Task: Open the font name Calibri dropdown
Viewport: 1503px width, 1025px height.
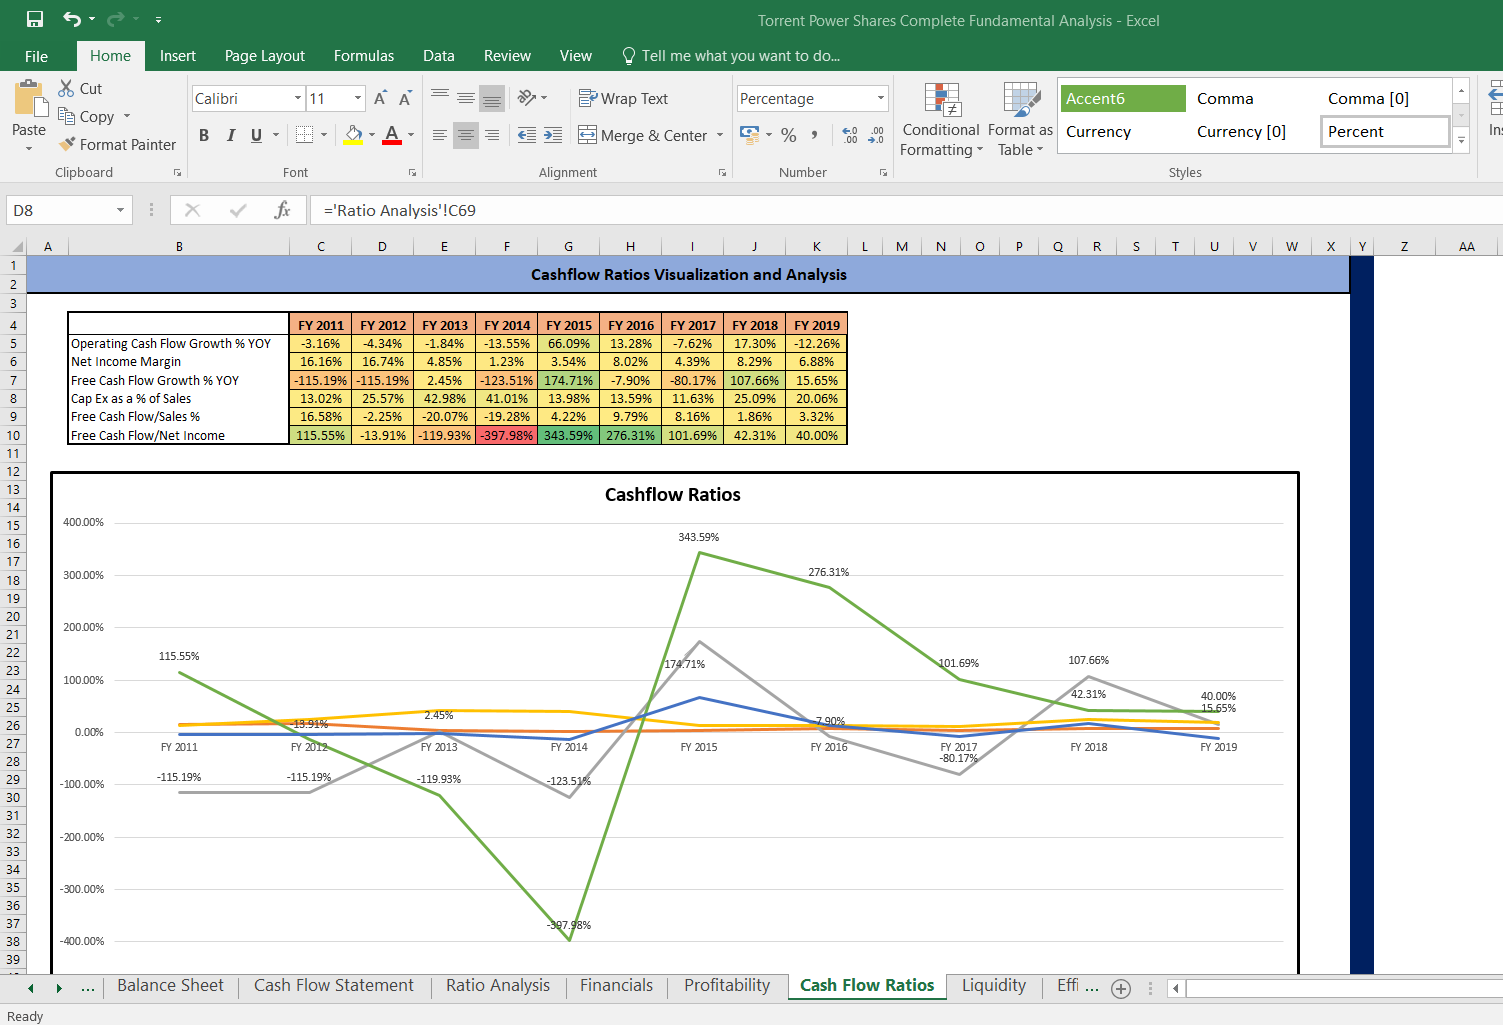Action: [298, 98]
